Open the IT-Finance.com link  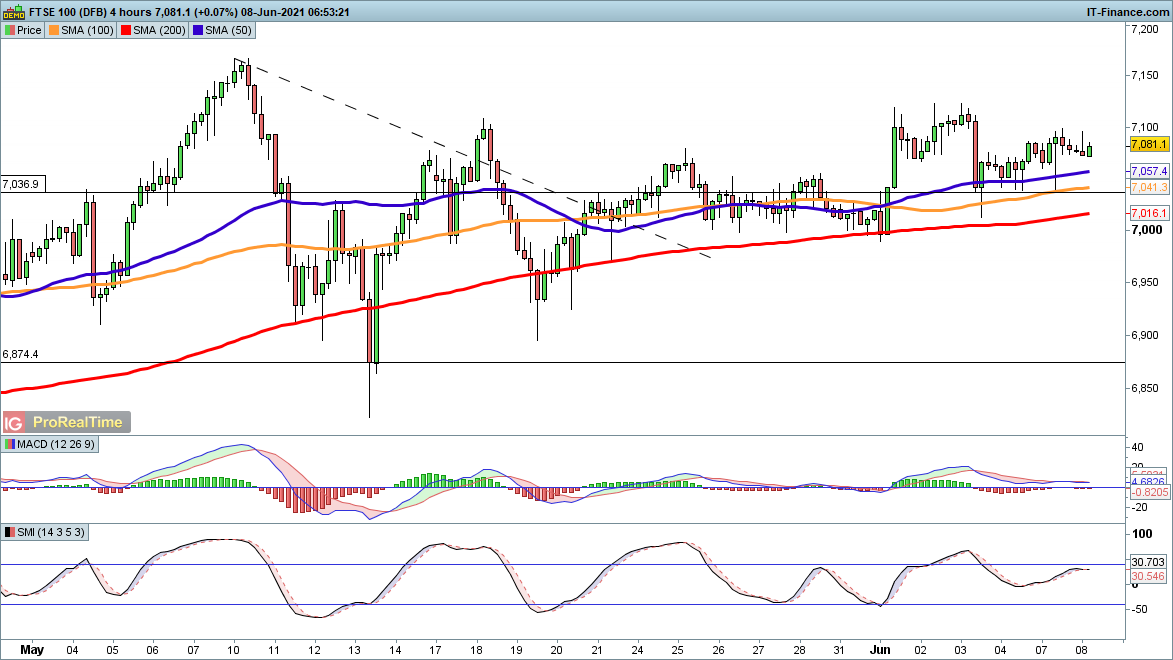[x=1126, y=11]
